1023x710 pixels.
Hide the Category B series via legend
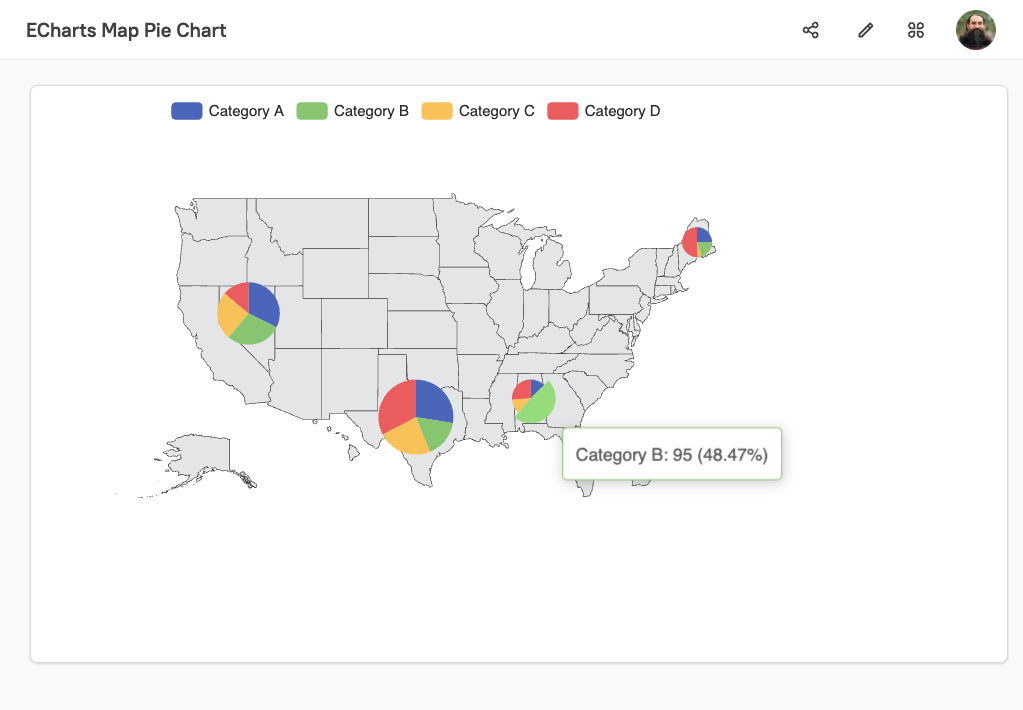click(352, 111)
